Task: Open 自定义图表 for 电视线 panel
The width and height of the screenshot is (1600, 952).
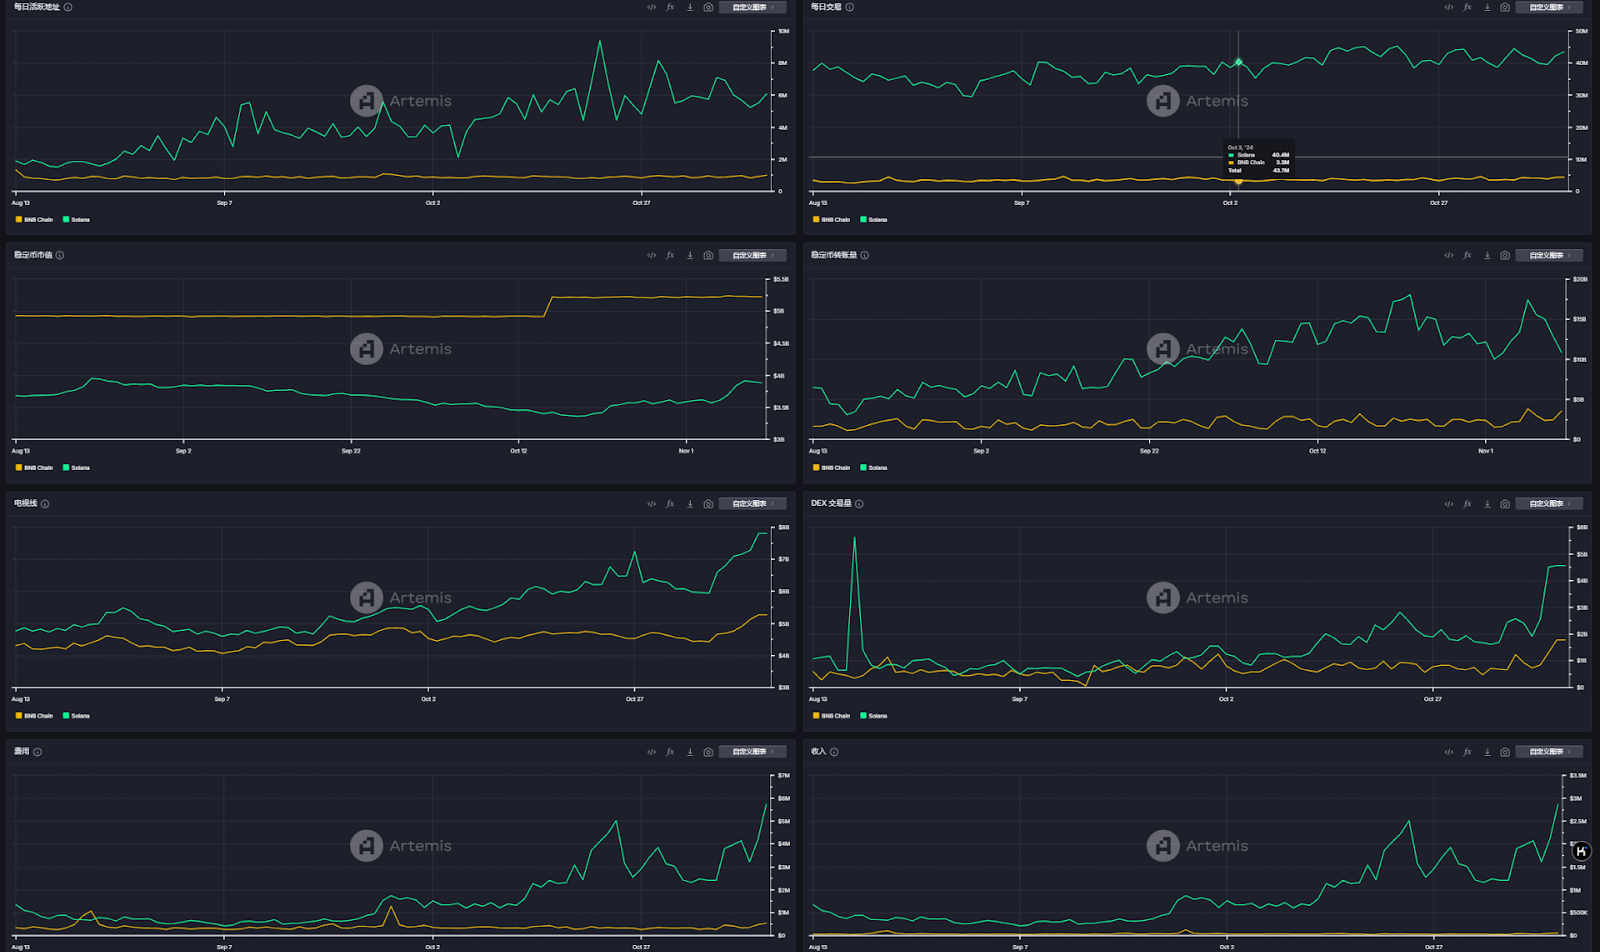Action: (752, 504)
